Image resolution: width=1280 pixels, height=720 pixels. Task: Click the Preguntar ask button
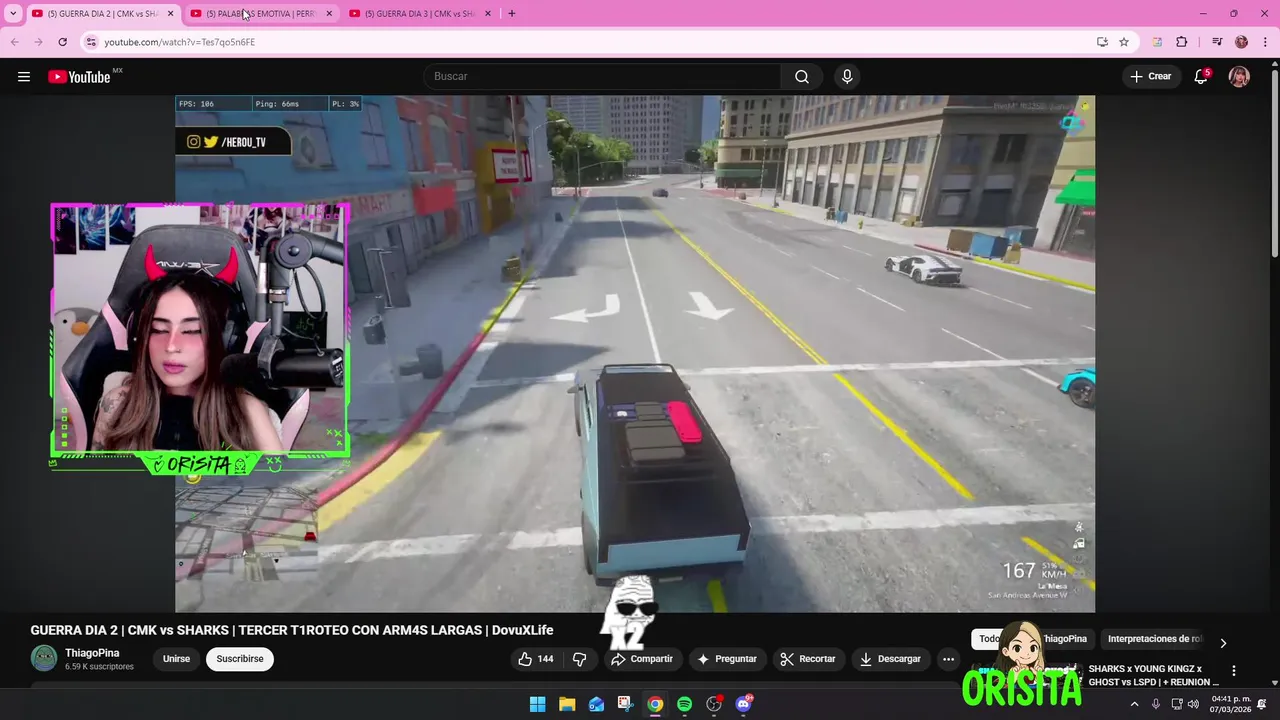pyautogui.click(x=727, y=659)
